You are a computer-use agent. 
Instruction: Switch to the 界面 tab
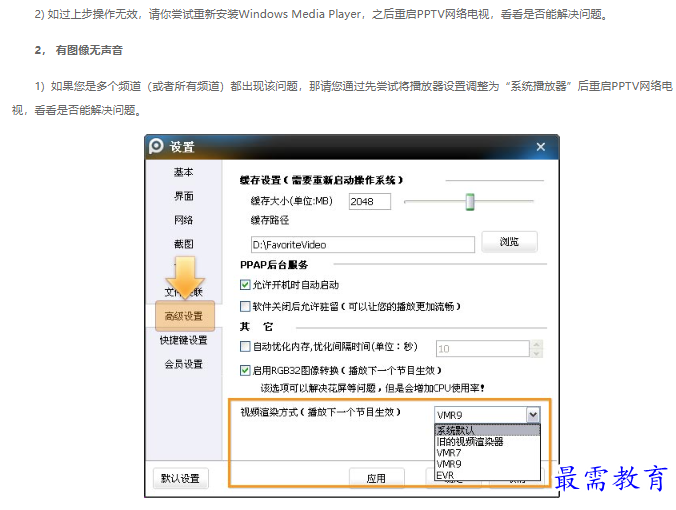pyautogui.click(x=184, y=196)
